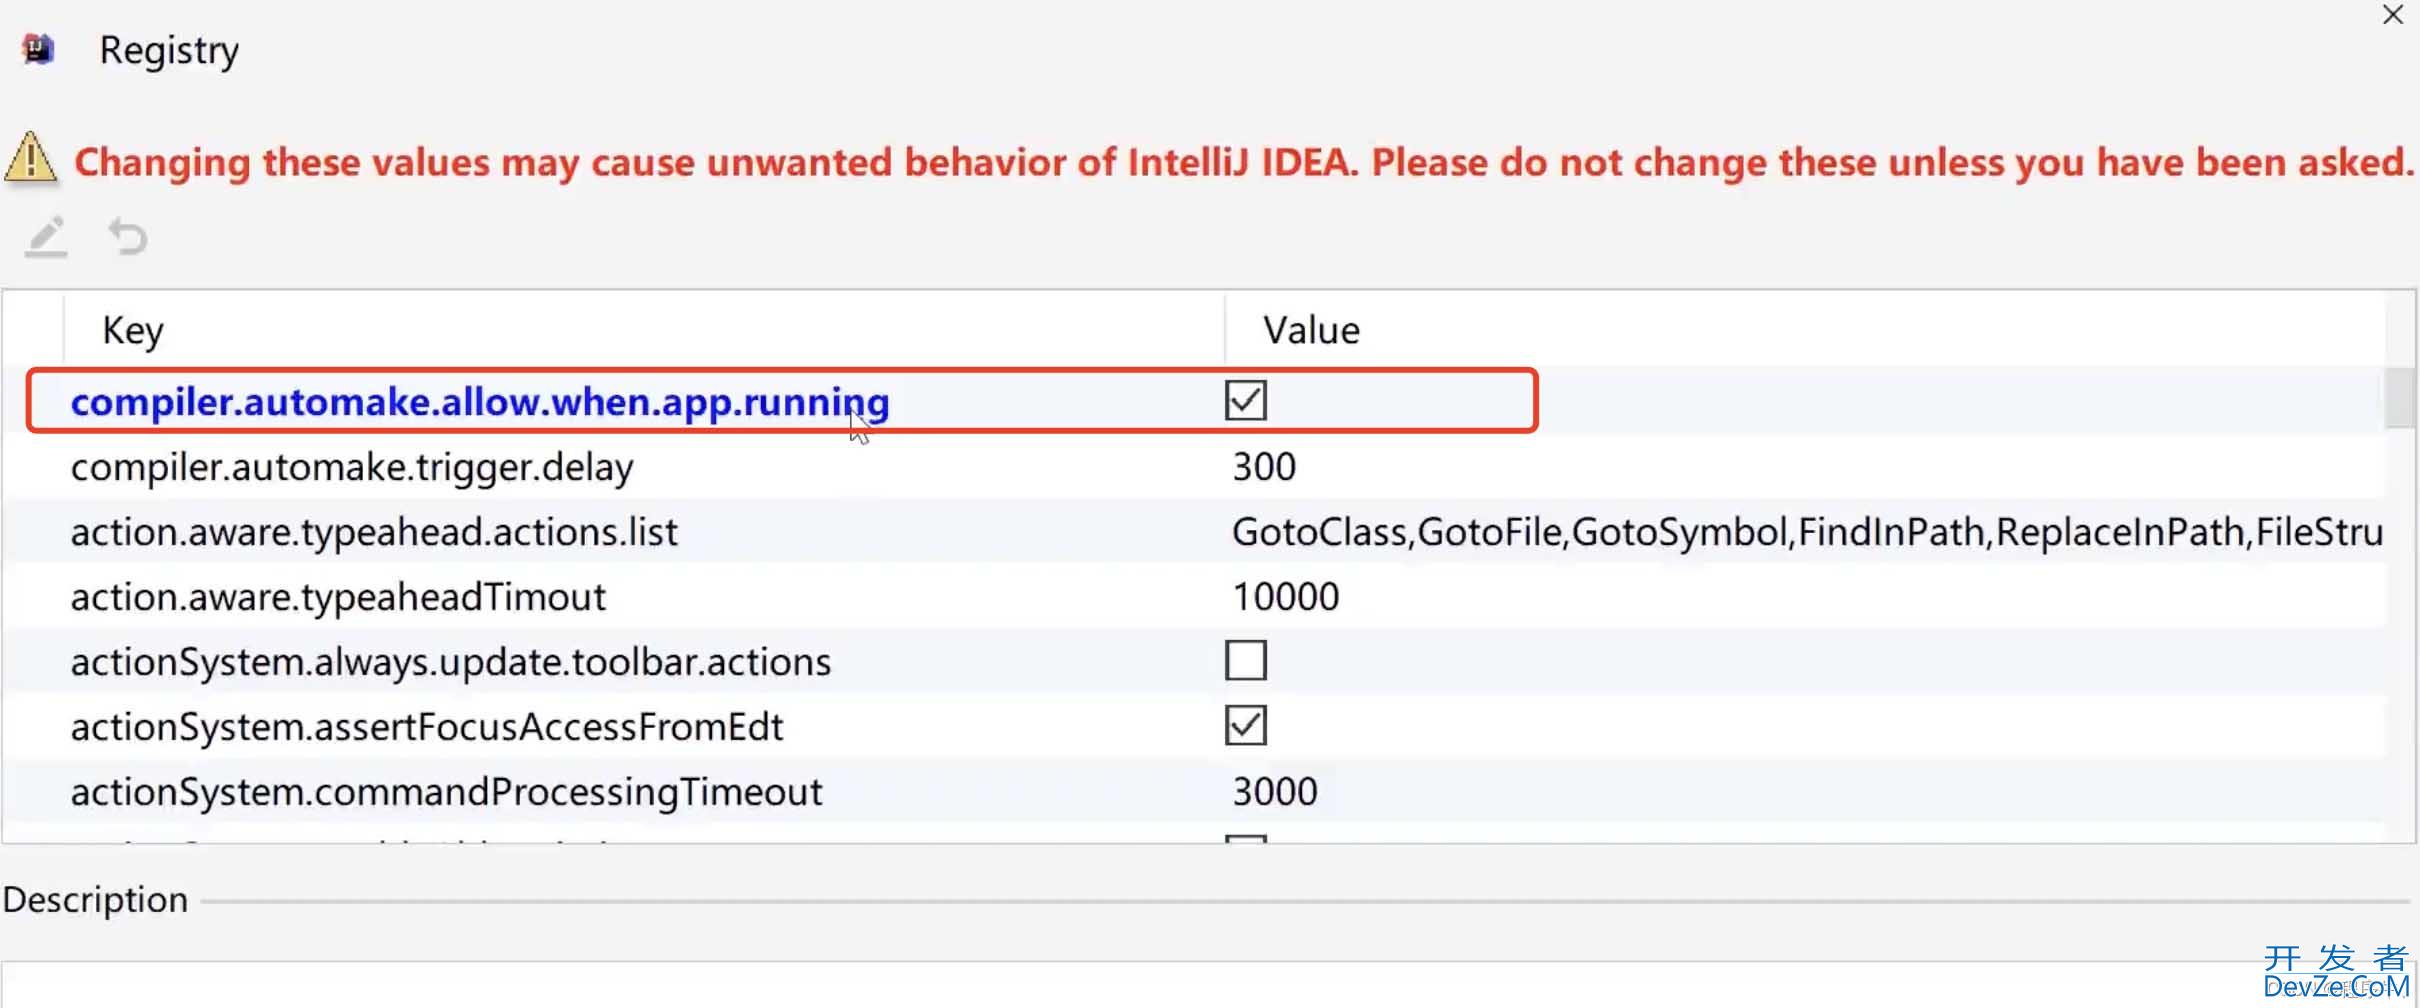The image size is (2420, 1008).
Task: Click the GotoClass,GotoFile value cell
Action: [1806, 532]
